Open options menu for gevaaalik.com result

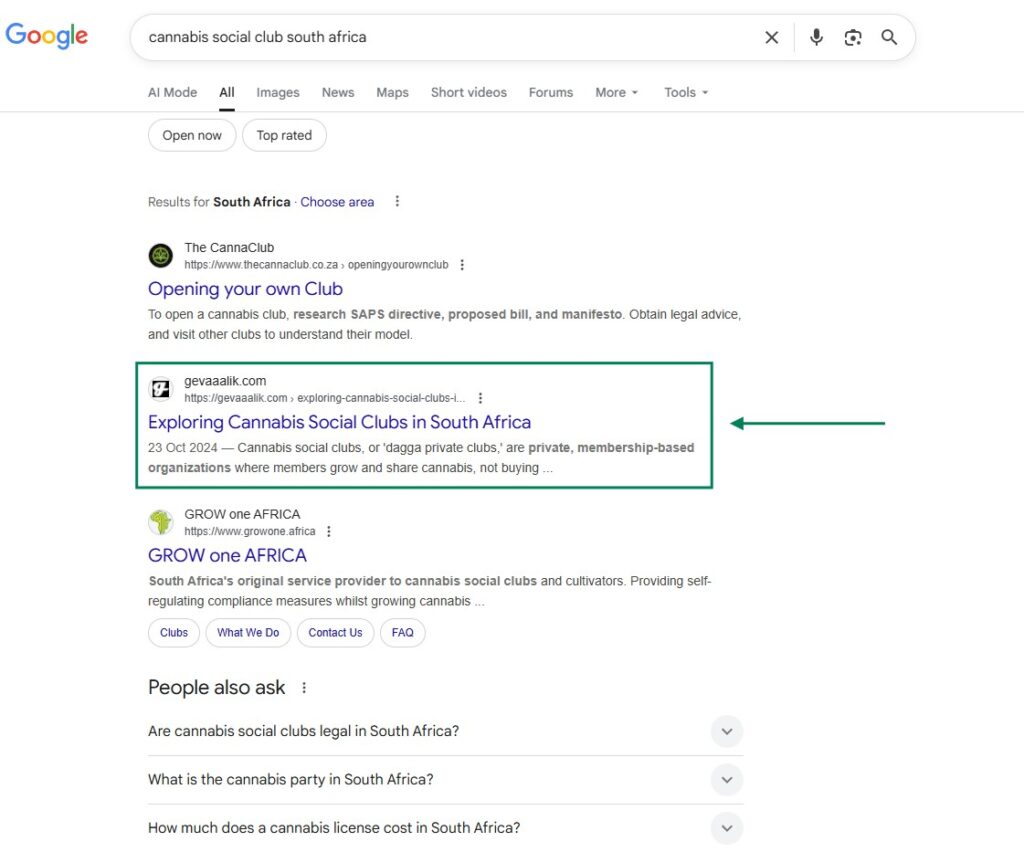coord(481,398)
